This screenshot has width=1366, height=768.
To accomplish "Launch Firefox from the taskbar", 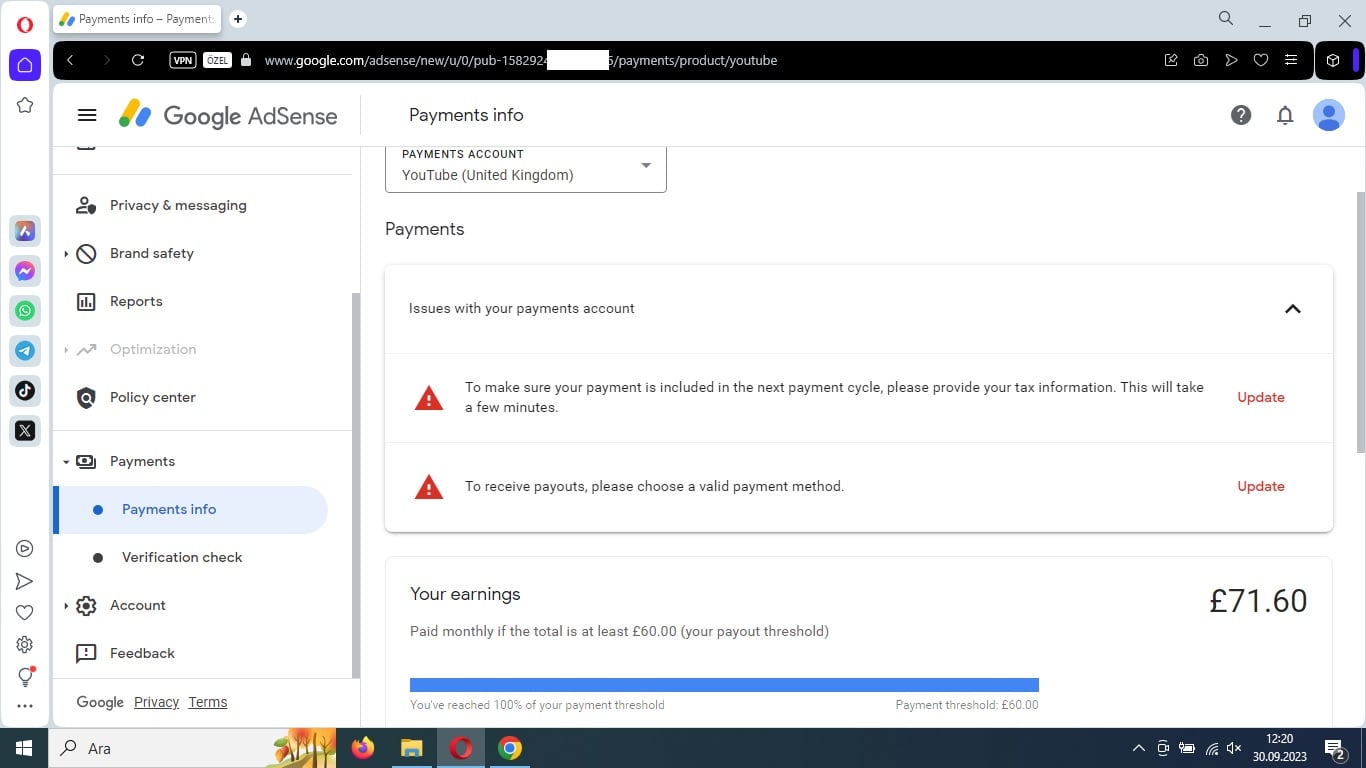I will (x=363, y=748).
